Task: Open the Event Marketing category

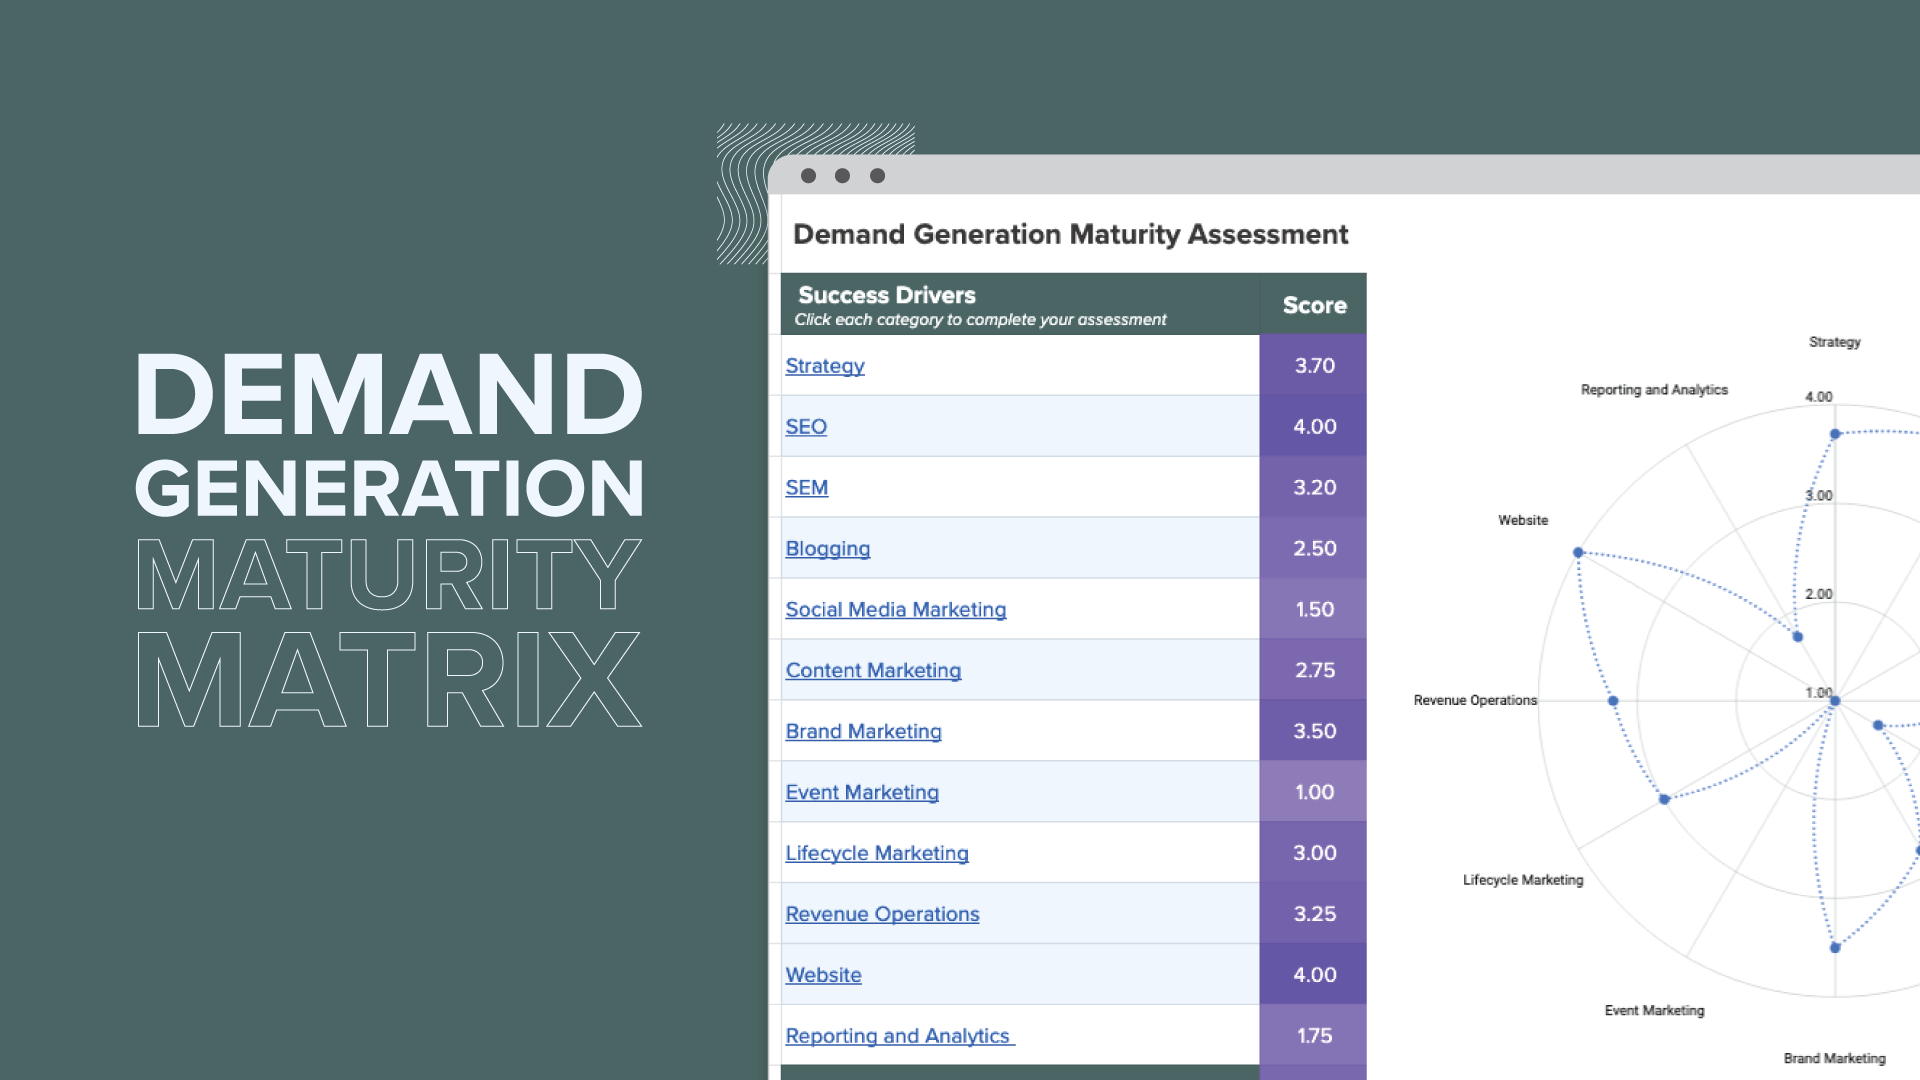Action: point(862,792)
